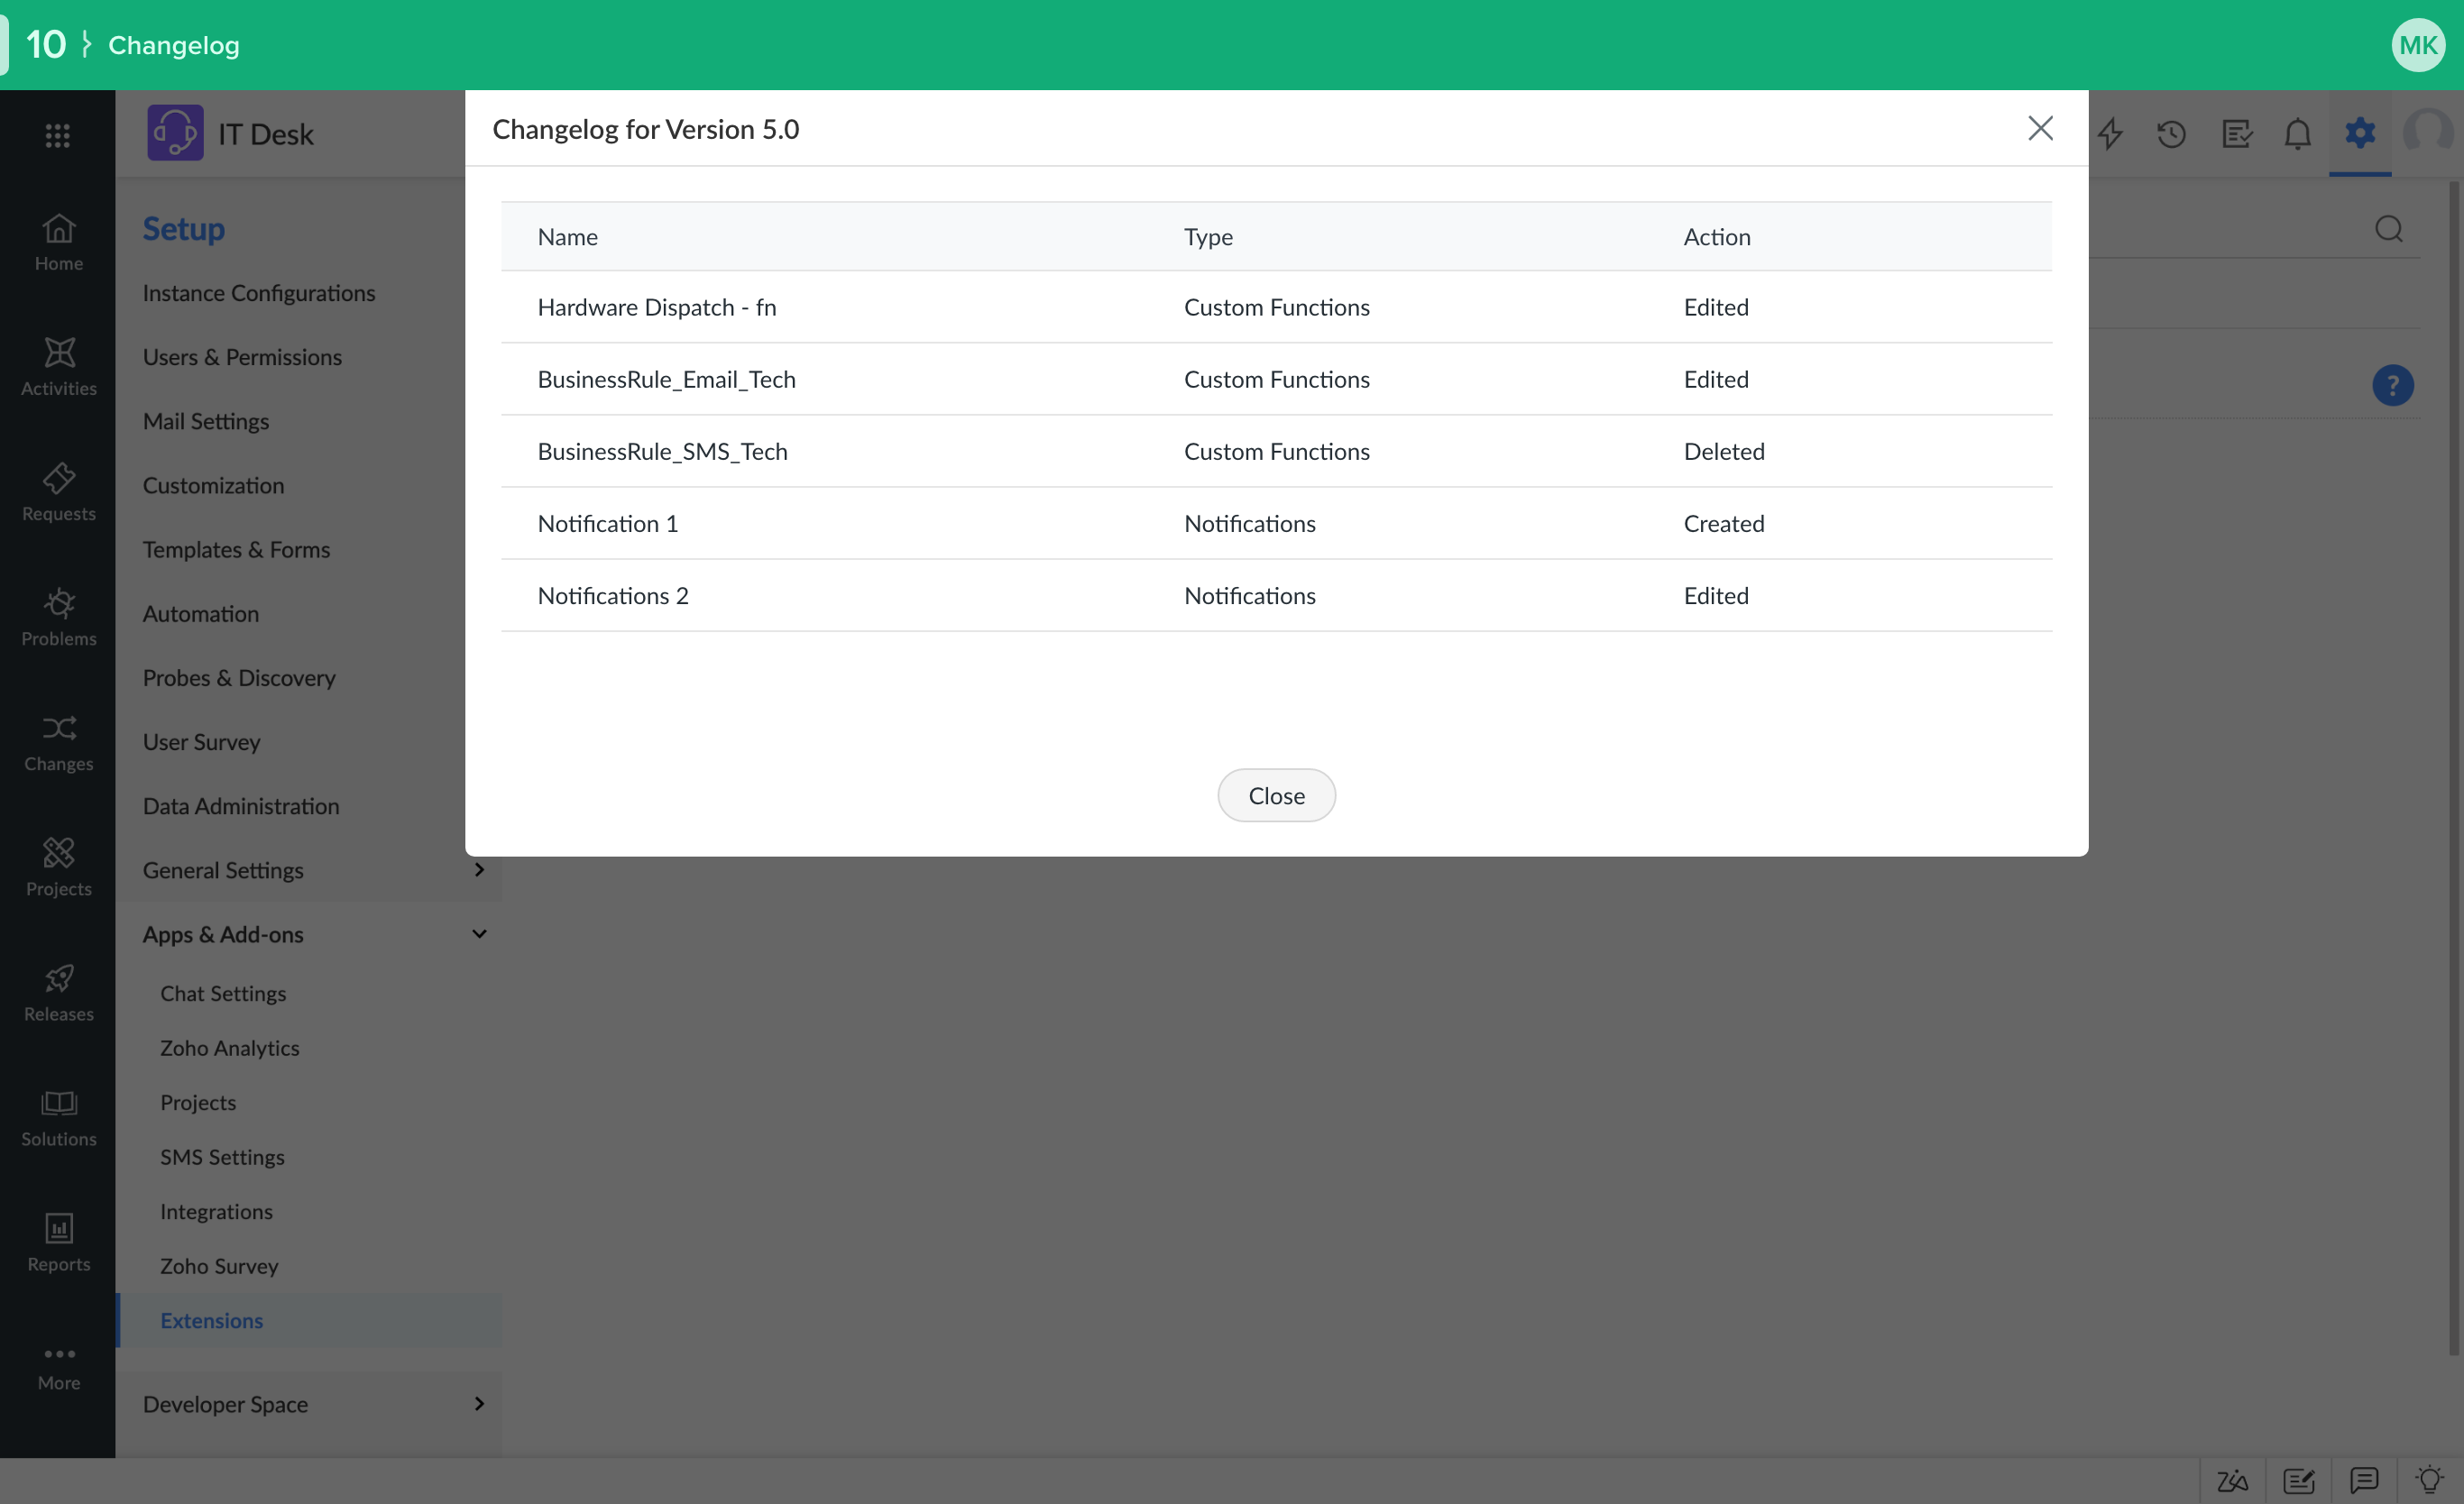Viewport: 2464px width, 1504px height.
Task: Expand General Settings chevron
Action: 479,869
